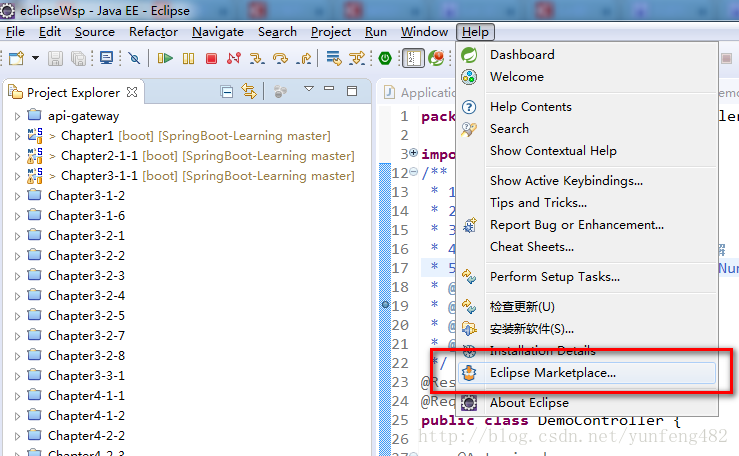Viewport: 739px width, 456px height.
Task: Open the Search menu in menu bar
Action: pyautogui.click(x=277, y=32)
